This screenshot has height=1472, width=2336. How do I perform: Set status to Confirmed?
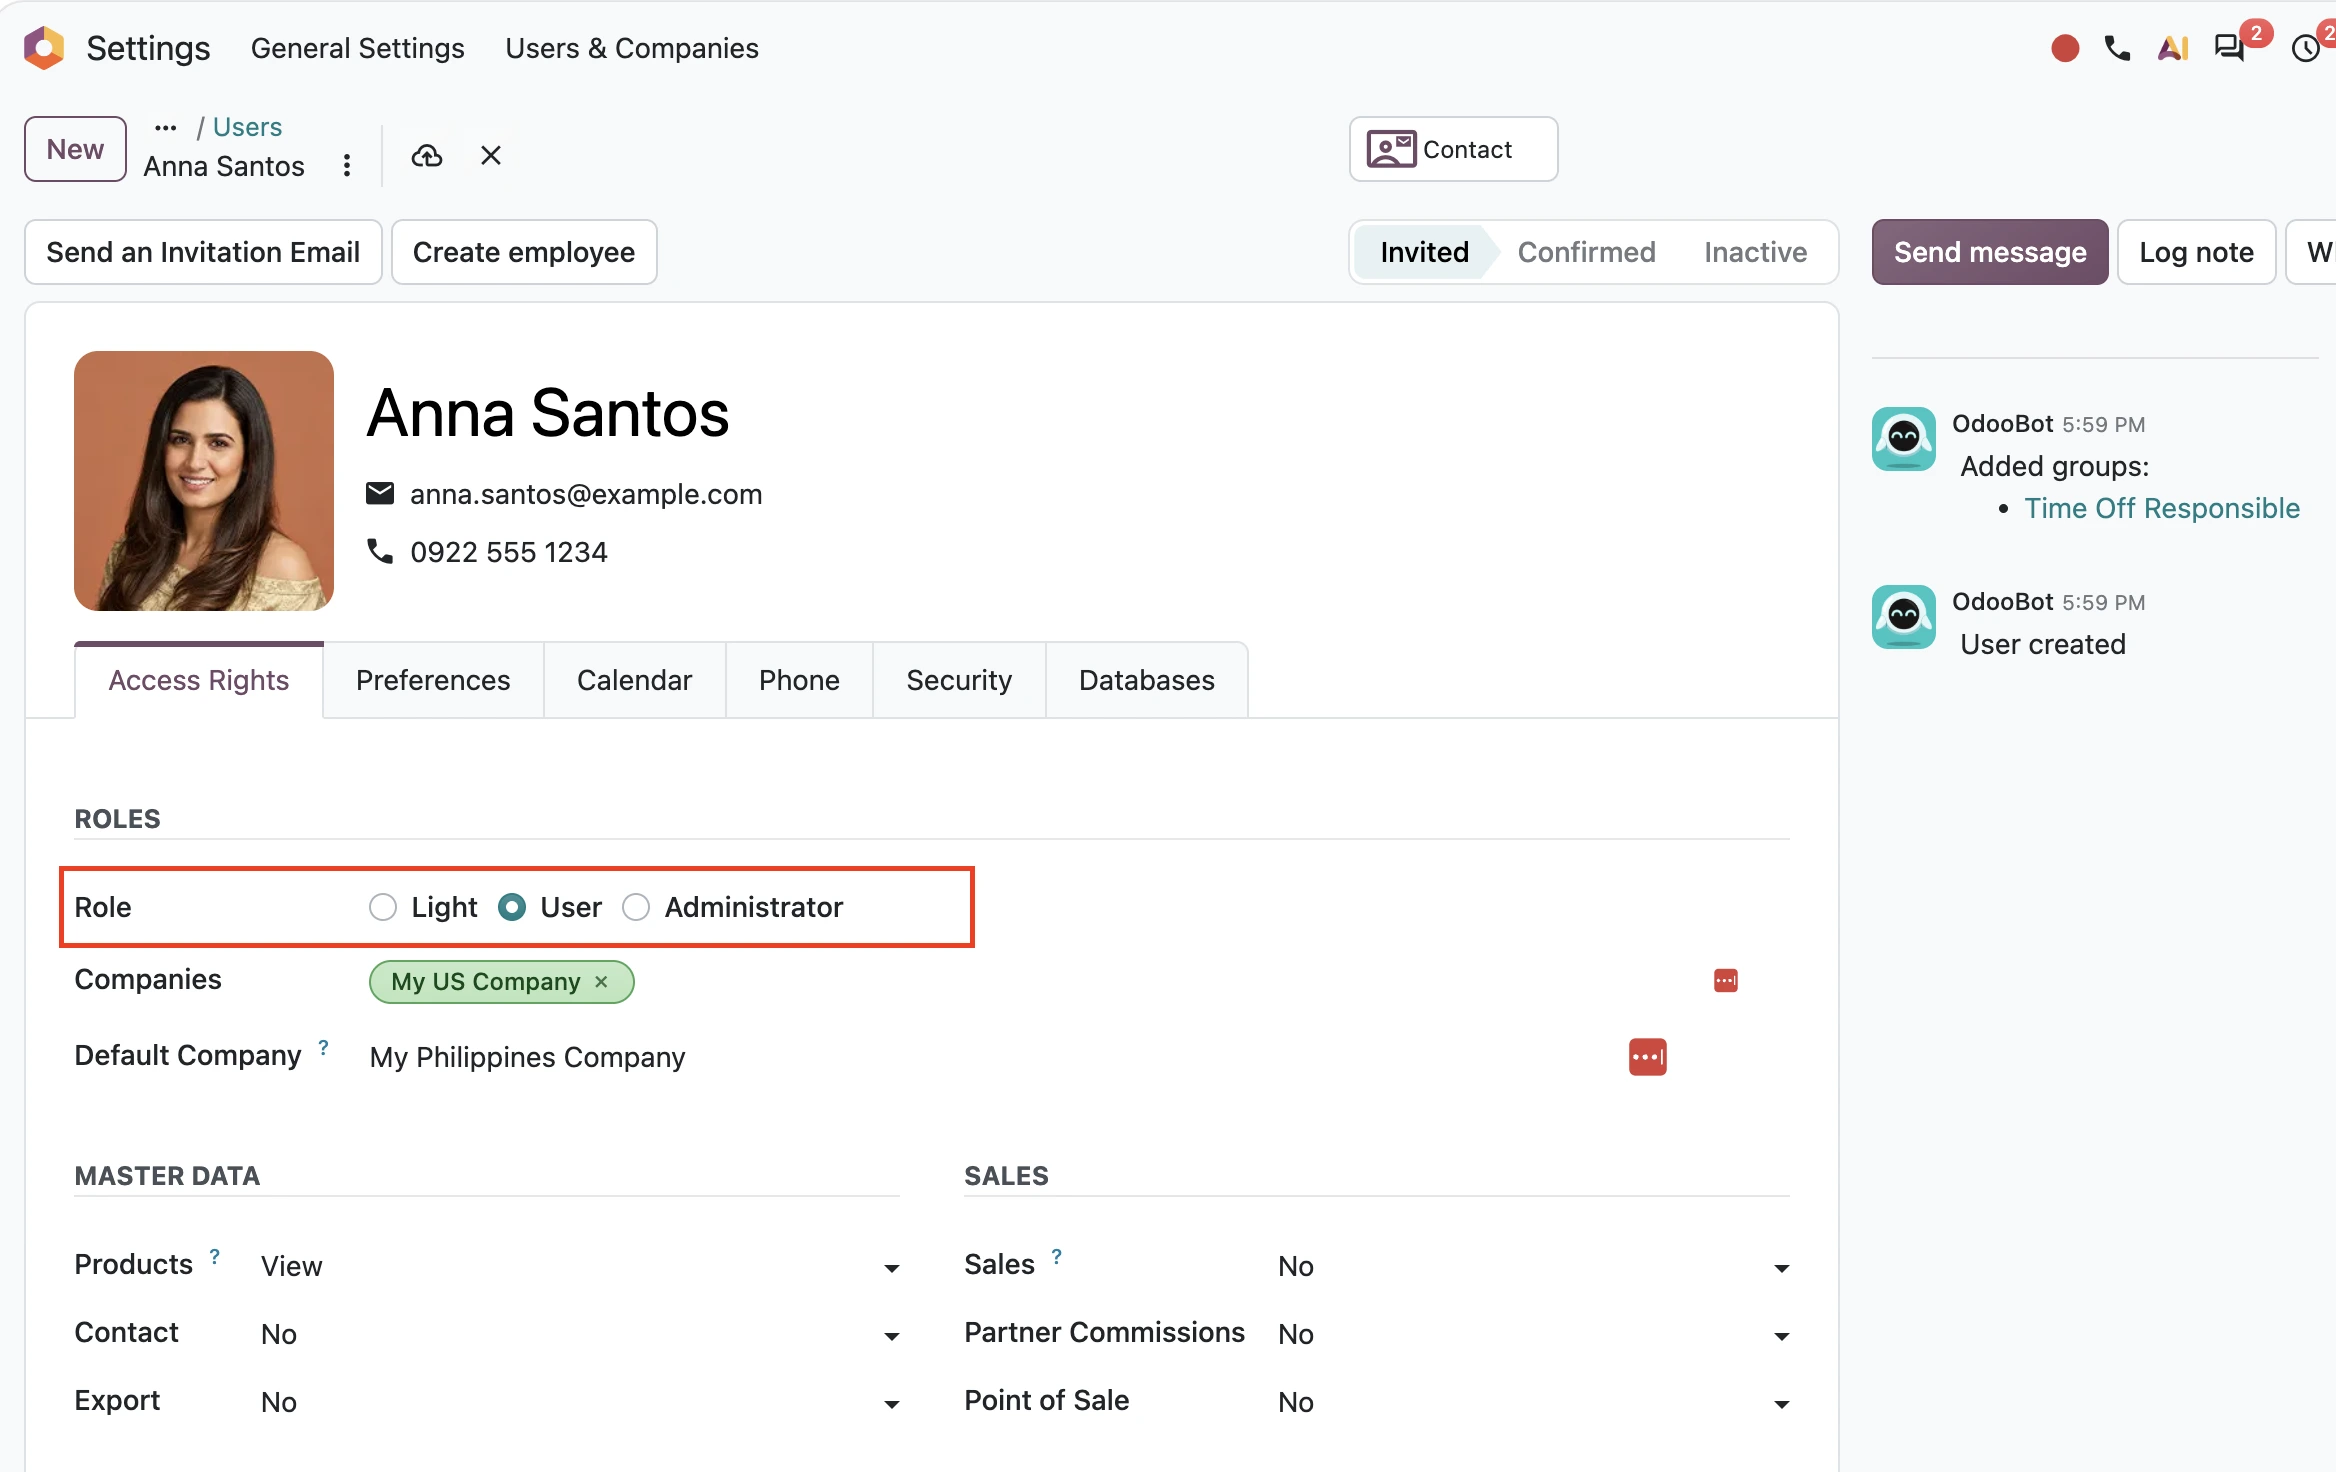[1586, 252]
